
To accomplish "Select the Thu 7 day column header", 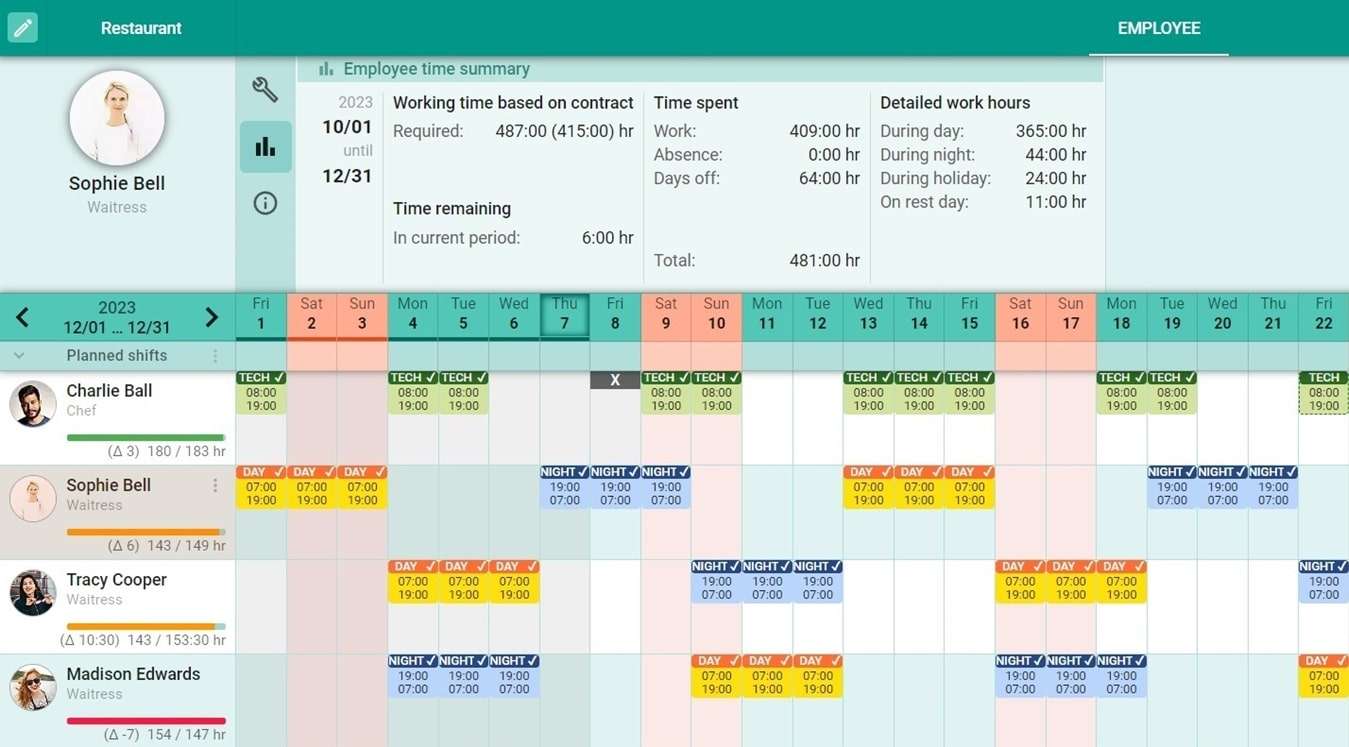I will tap(565, 314).
